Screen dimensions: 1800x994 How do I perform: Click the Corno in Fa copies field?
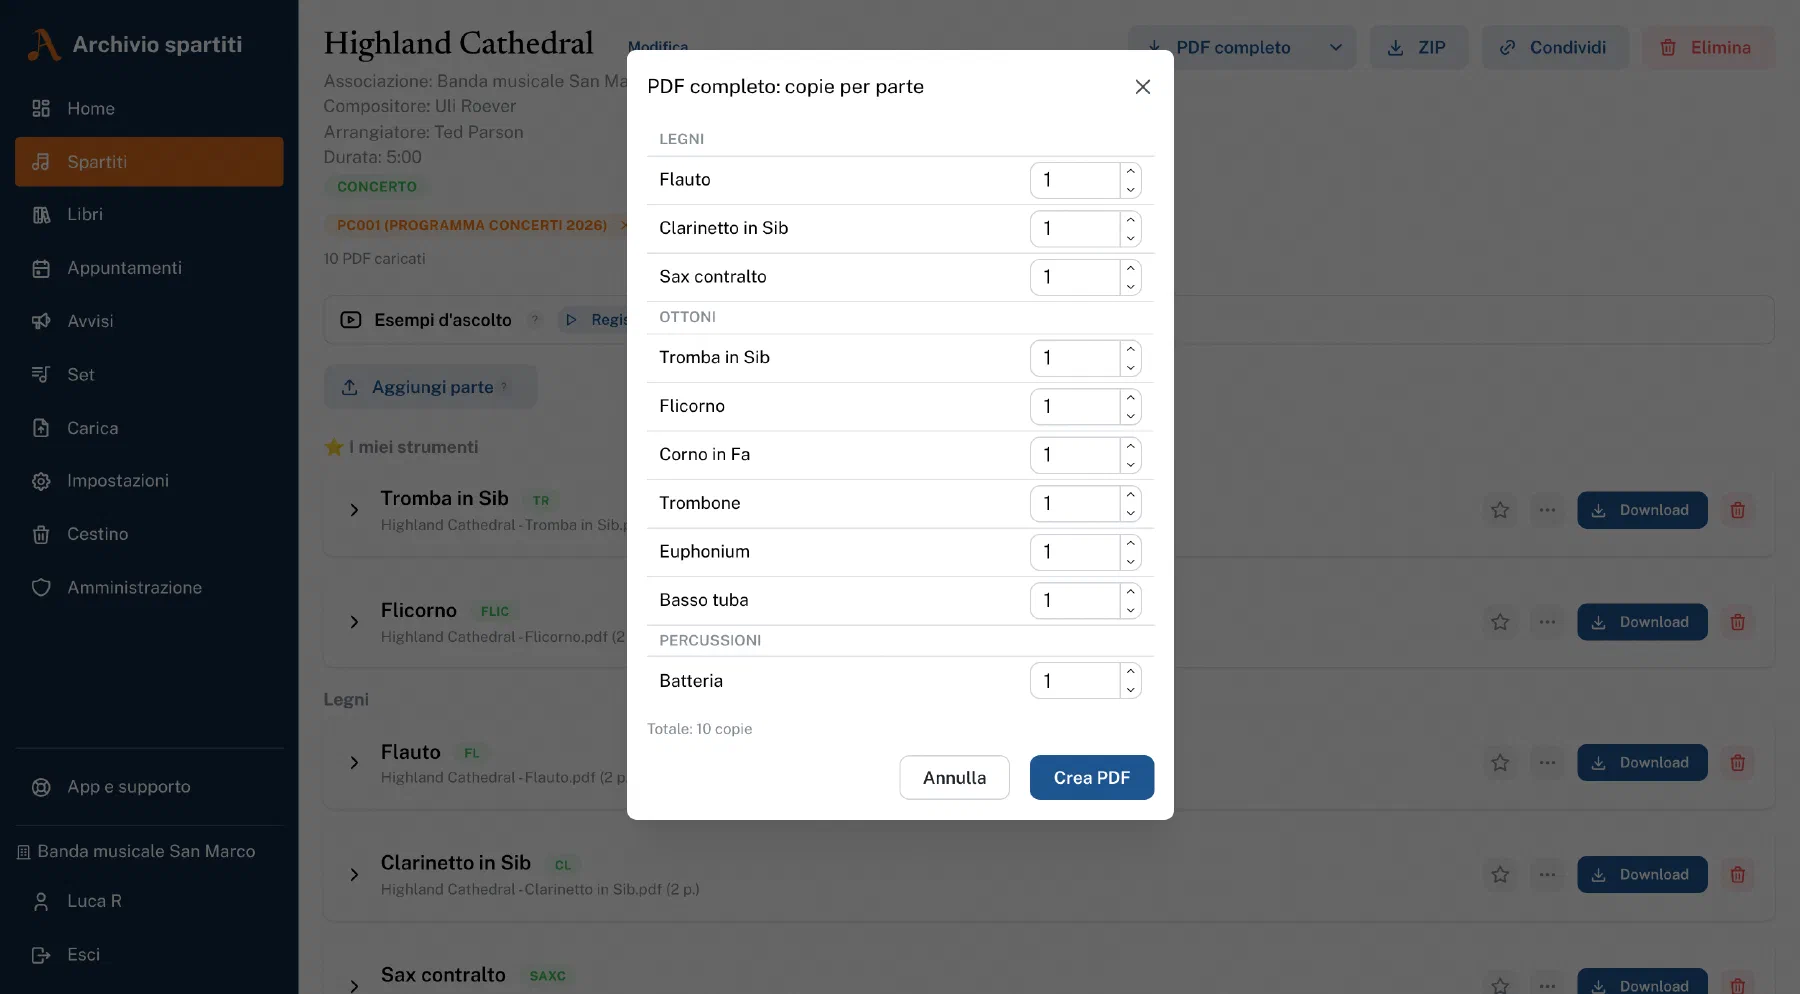(x=1075, y=455)
